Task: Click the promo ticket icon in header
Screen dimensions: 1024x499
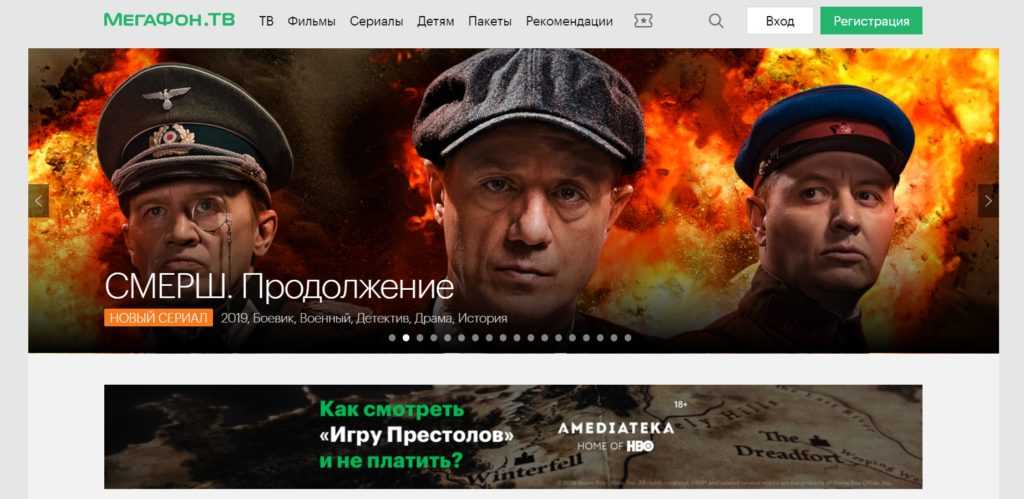Action: 643,21
